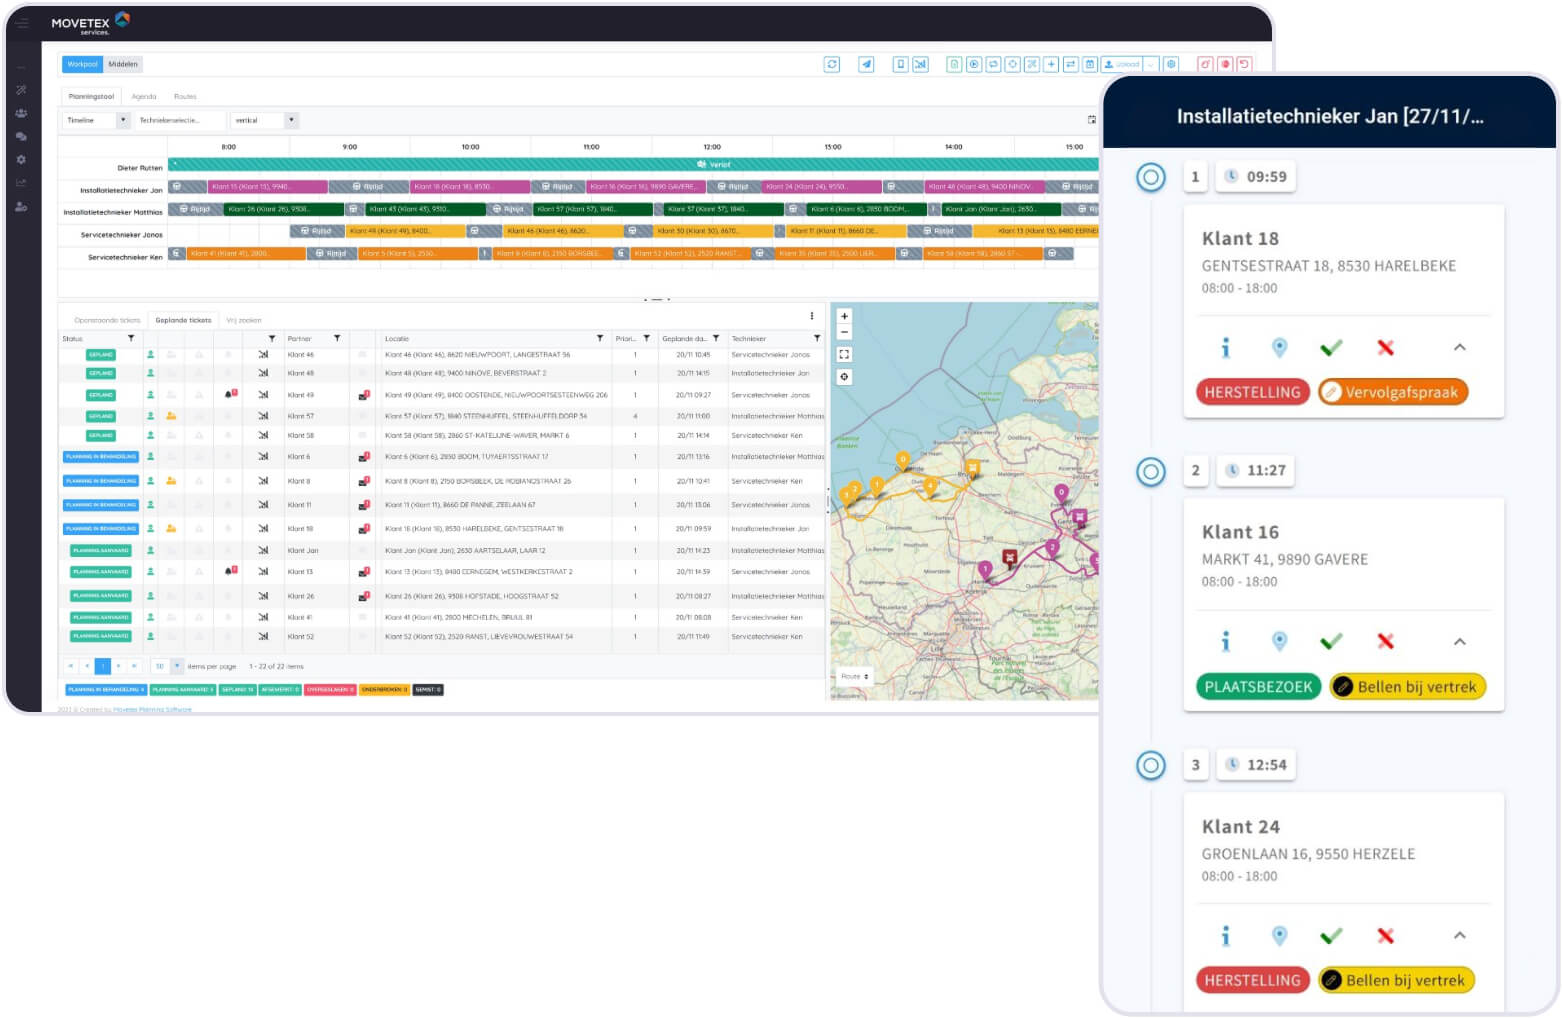Open the user settings icon in sidebar
Screen dimensions: 1562x1018
pyautogui.click(x=21, y=207)
